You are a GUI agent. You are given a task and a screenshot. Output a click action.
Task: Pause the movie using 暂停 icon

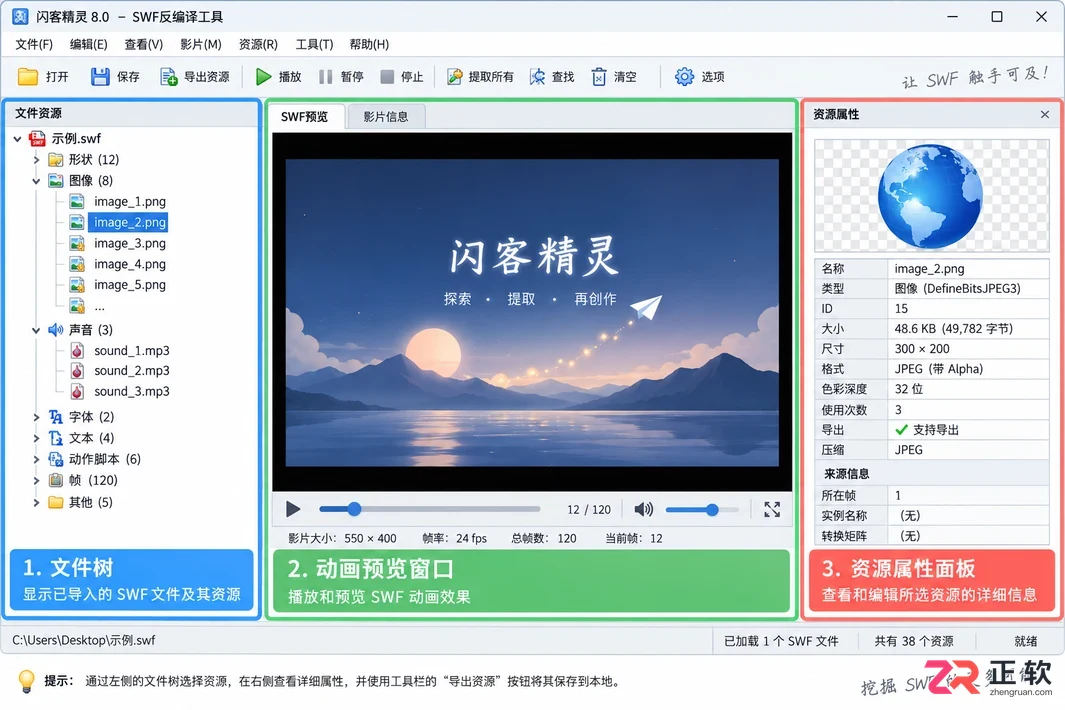pyautogui.click(x=326, y=77)
